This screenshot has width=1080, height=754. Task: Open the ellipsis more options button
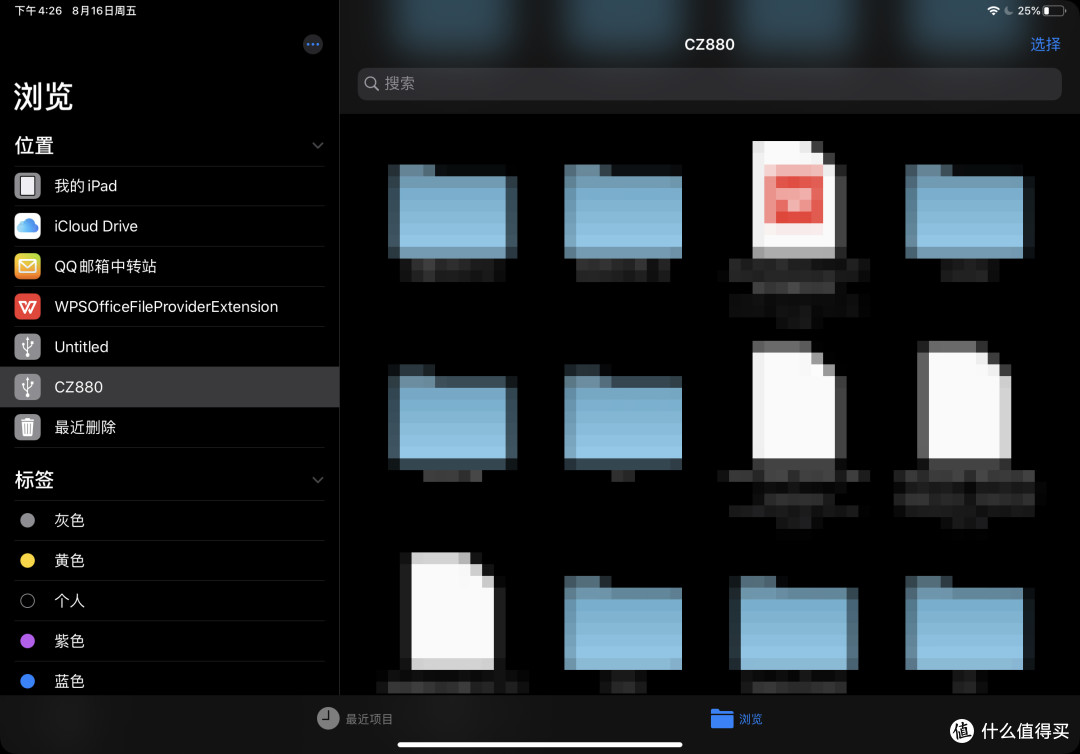point(313,44)
